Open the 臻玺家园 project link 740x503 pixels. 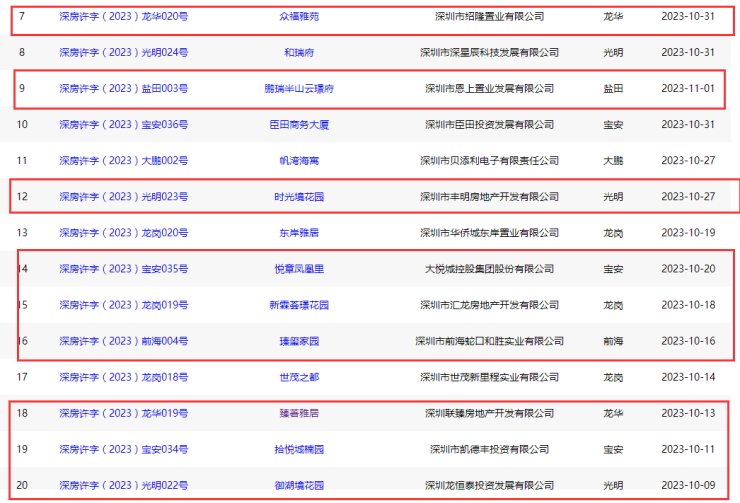299,341
